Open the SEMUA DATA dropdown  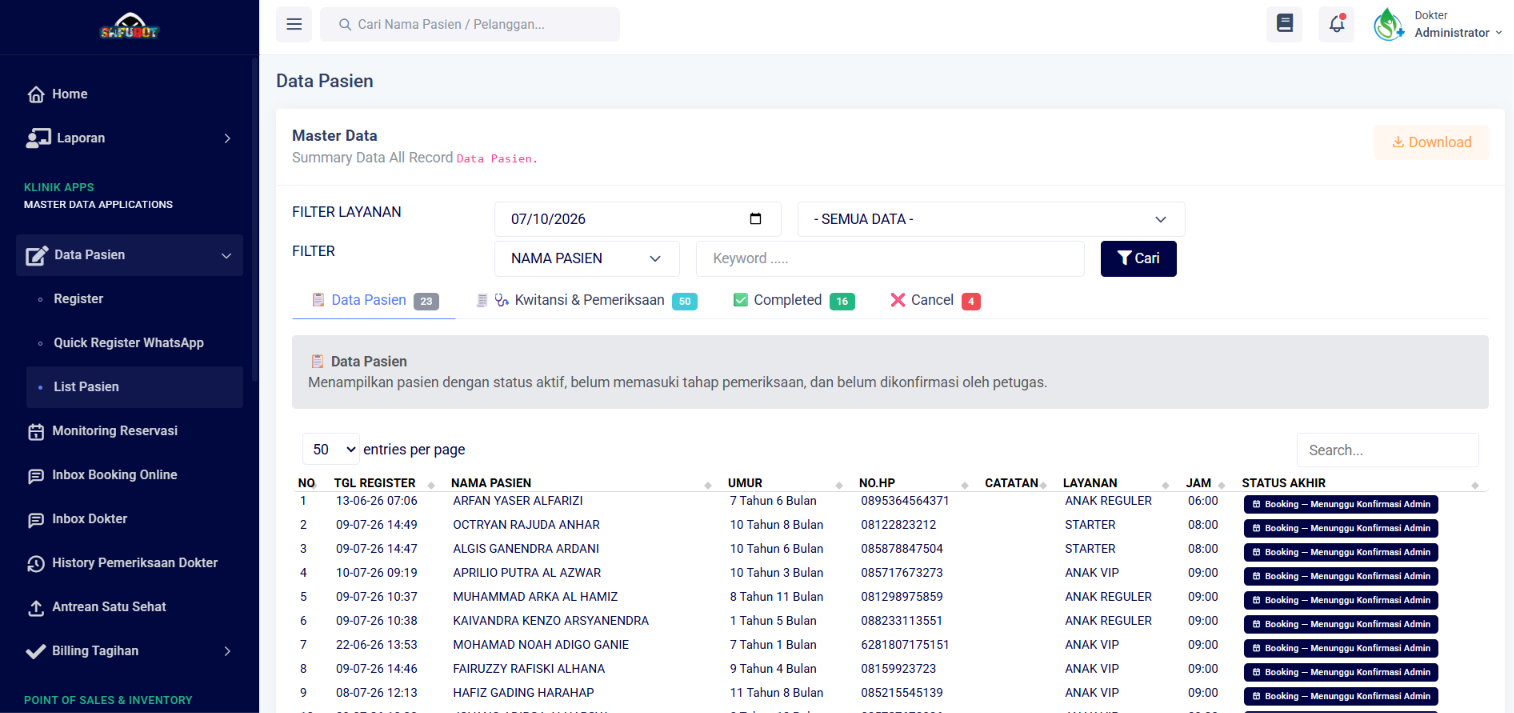pos(991,219)
